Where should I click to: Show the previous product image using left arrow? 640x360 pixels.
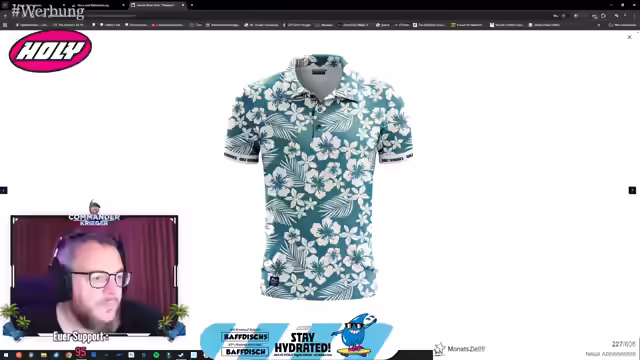tap(4, 190)
